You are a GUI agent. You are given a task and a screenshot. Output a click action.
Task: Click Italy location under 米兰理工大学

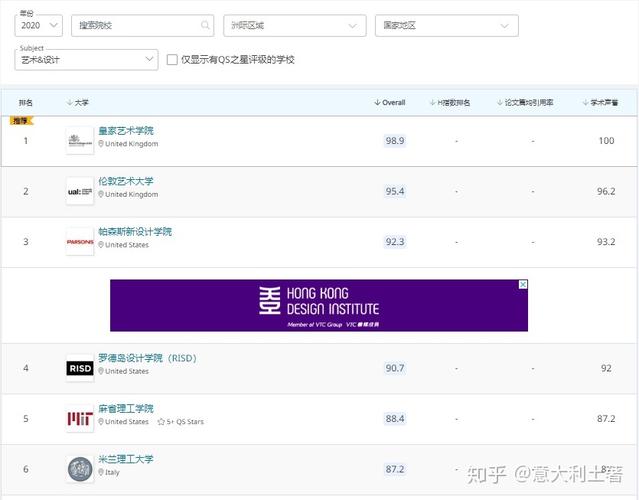(112, 472)
